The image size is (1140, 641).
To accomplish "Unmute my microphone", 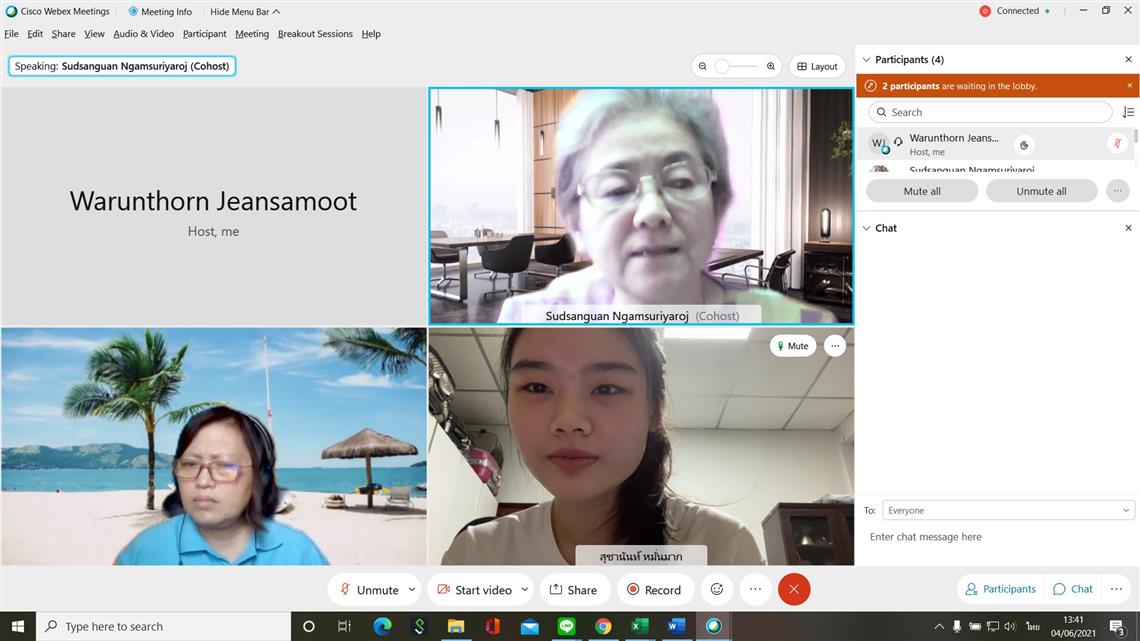I will 368,590.
